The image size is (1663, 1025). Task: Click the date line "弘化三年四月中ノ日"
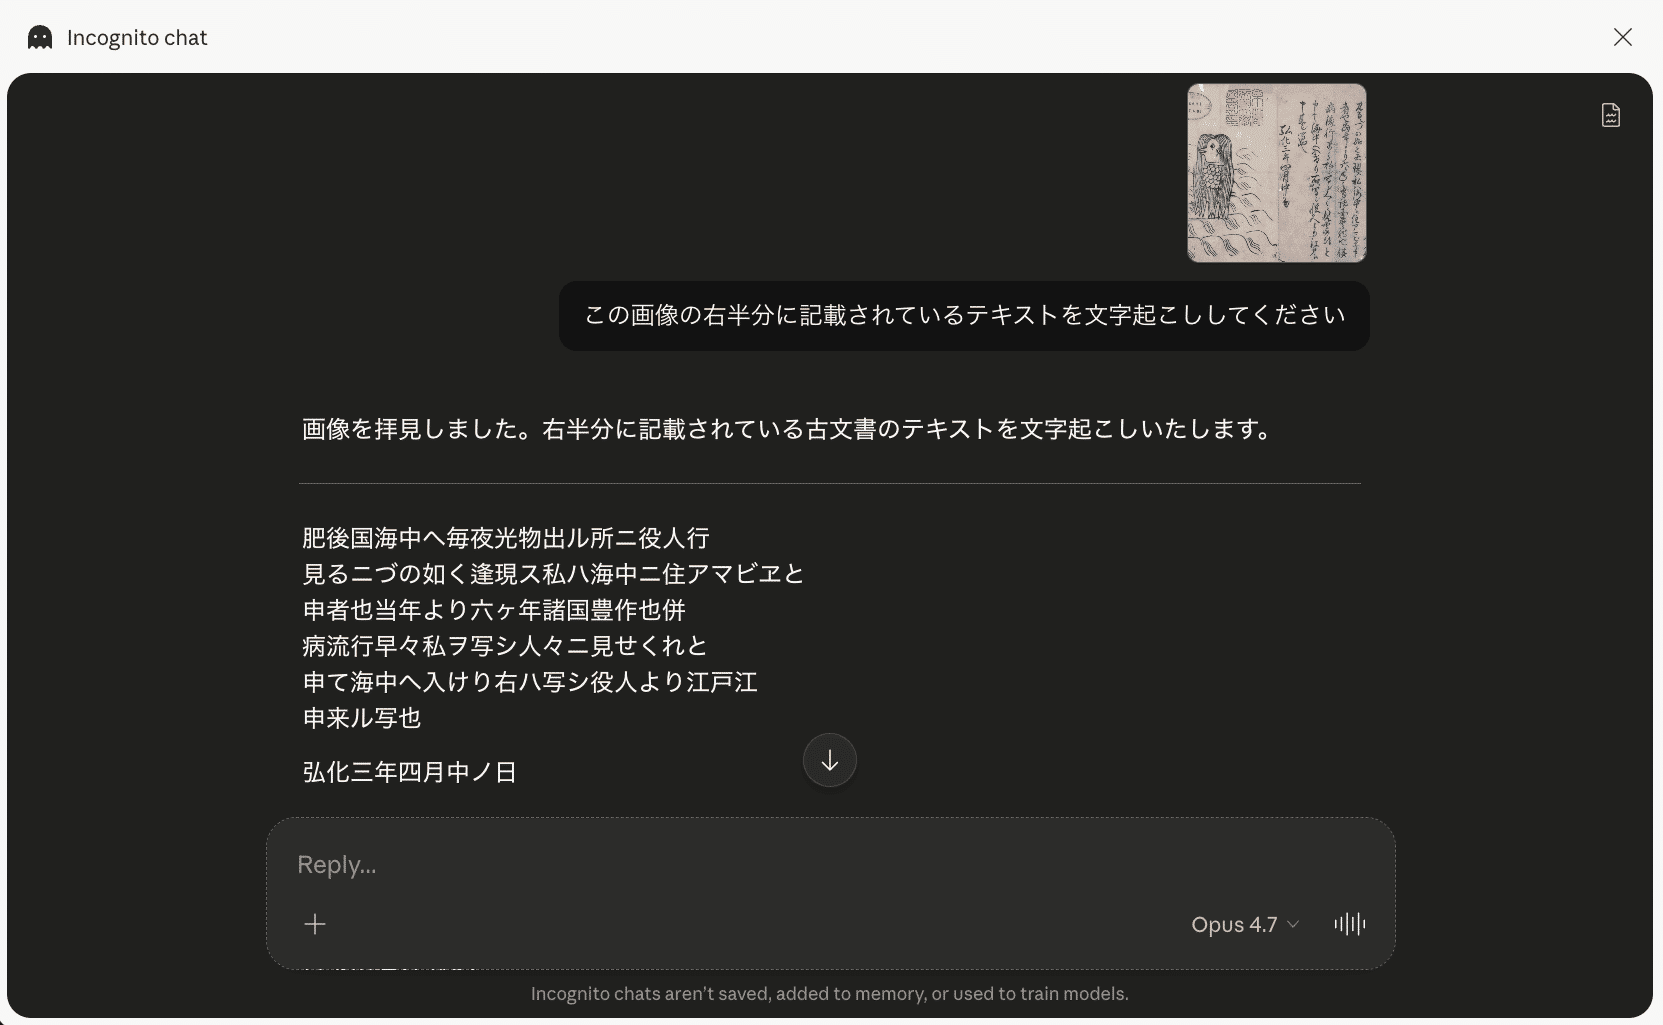pos(410,772)
